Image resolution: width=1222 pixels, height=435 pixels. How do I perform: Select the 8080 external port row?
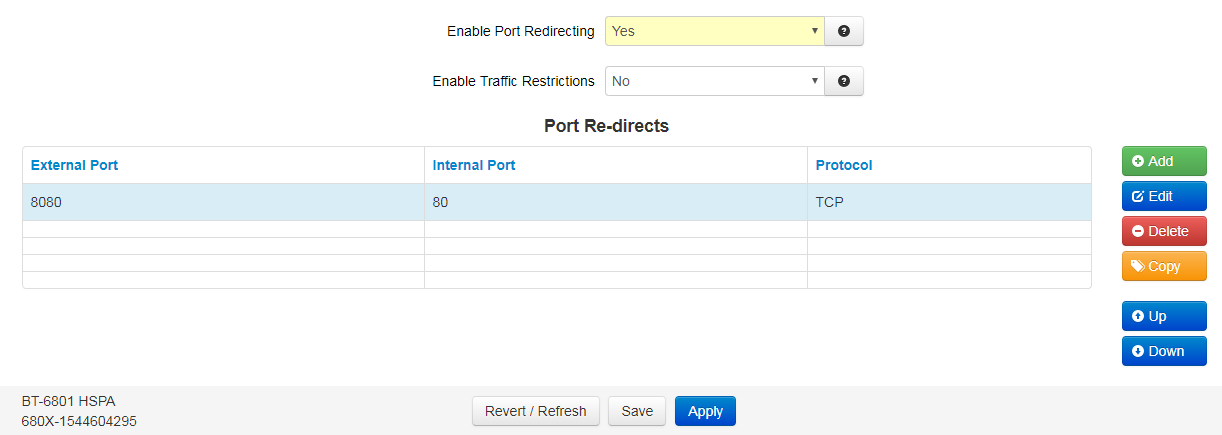click(x=557, y=202)
